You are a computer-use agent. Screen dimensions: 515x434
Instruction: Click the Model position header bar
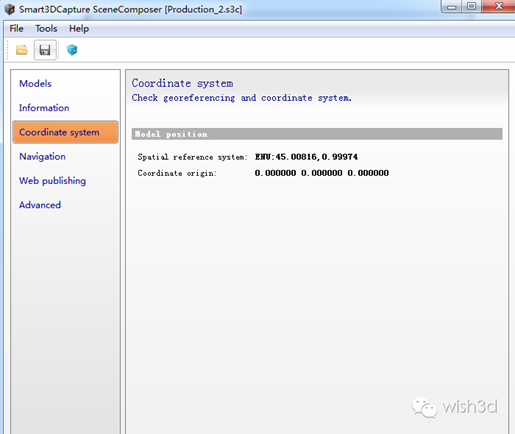[317, 134]
